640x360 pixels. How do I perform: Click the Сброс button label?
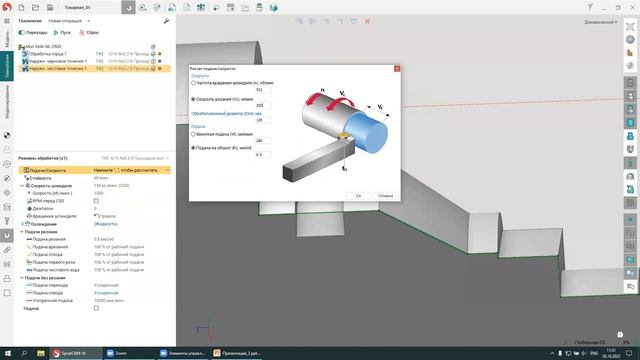coord(93,32)
